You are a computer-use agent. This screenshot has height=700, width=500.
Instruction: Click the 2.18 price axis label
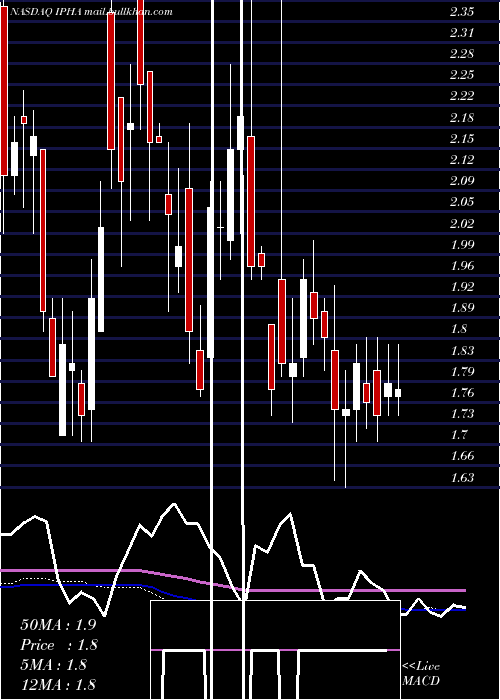pos(462,118)
